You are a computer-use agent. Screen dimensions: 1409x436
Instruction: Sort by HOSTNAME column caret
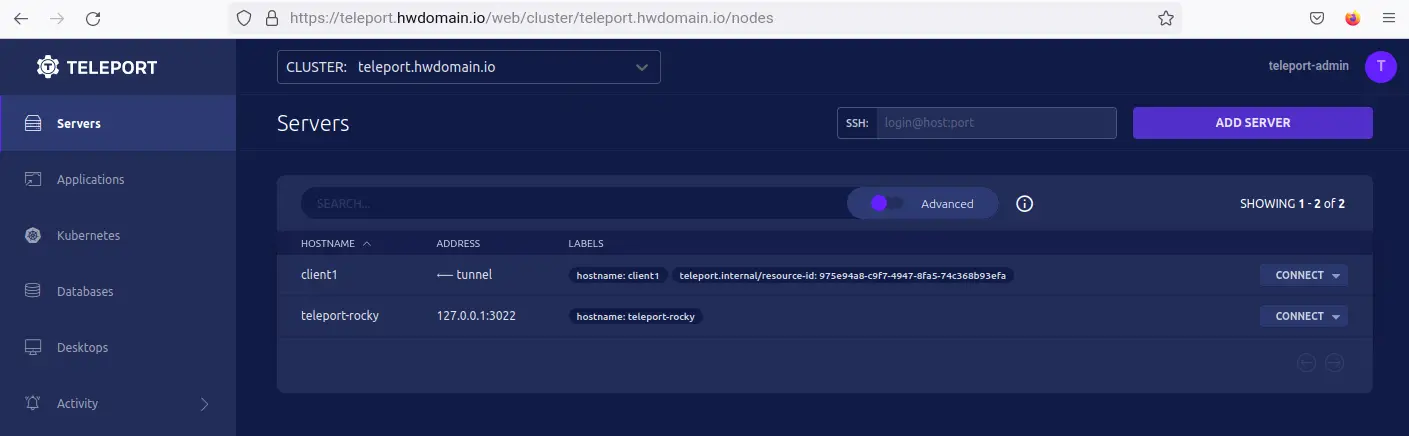click(x=367, y=243)
